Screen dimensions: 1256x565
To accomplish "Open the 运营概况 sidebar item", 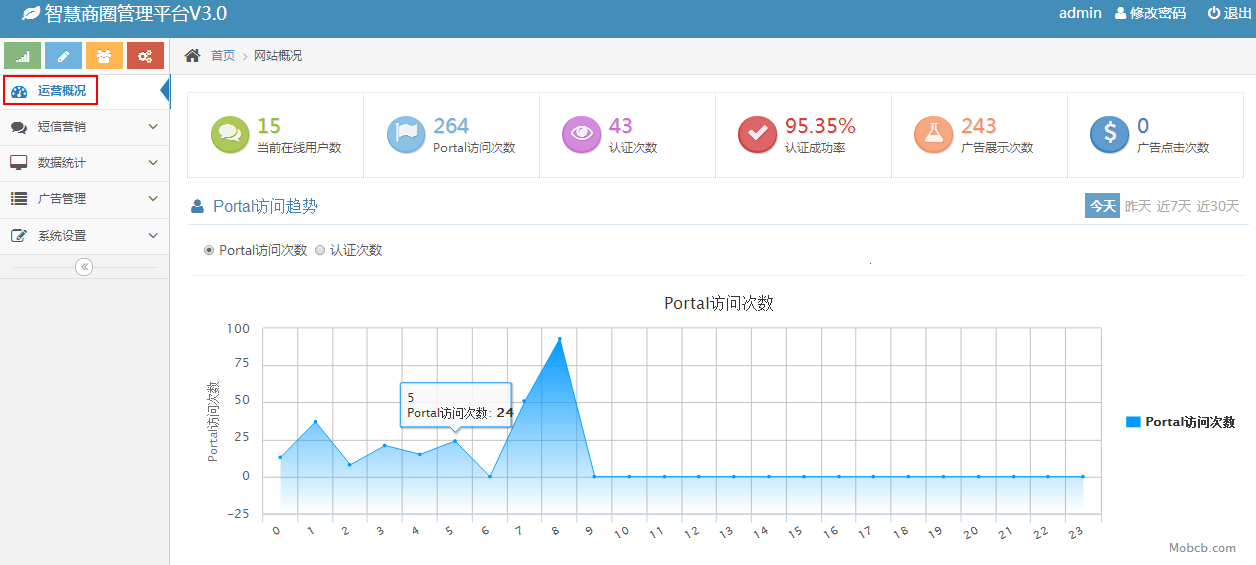I will point(61,91).
